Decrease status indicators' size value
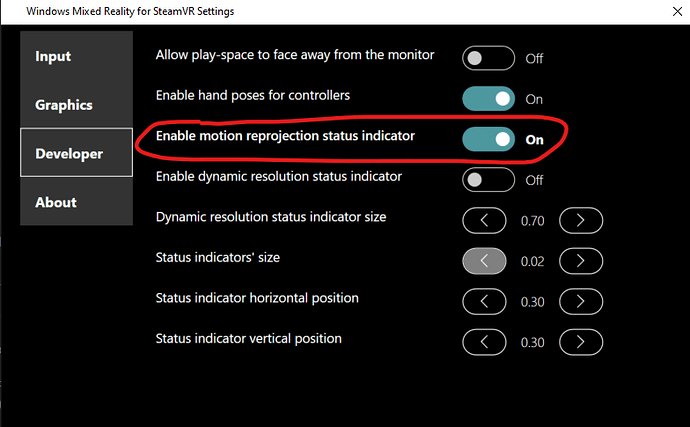 (x=484, y=260)
